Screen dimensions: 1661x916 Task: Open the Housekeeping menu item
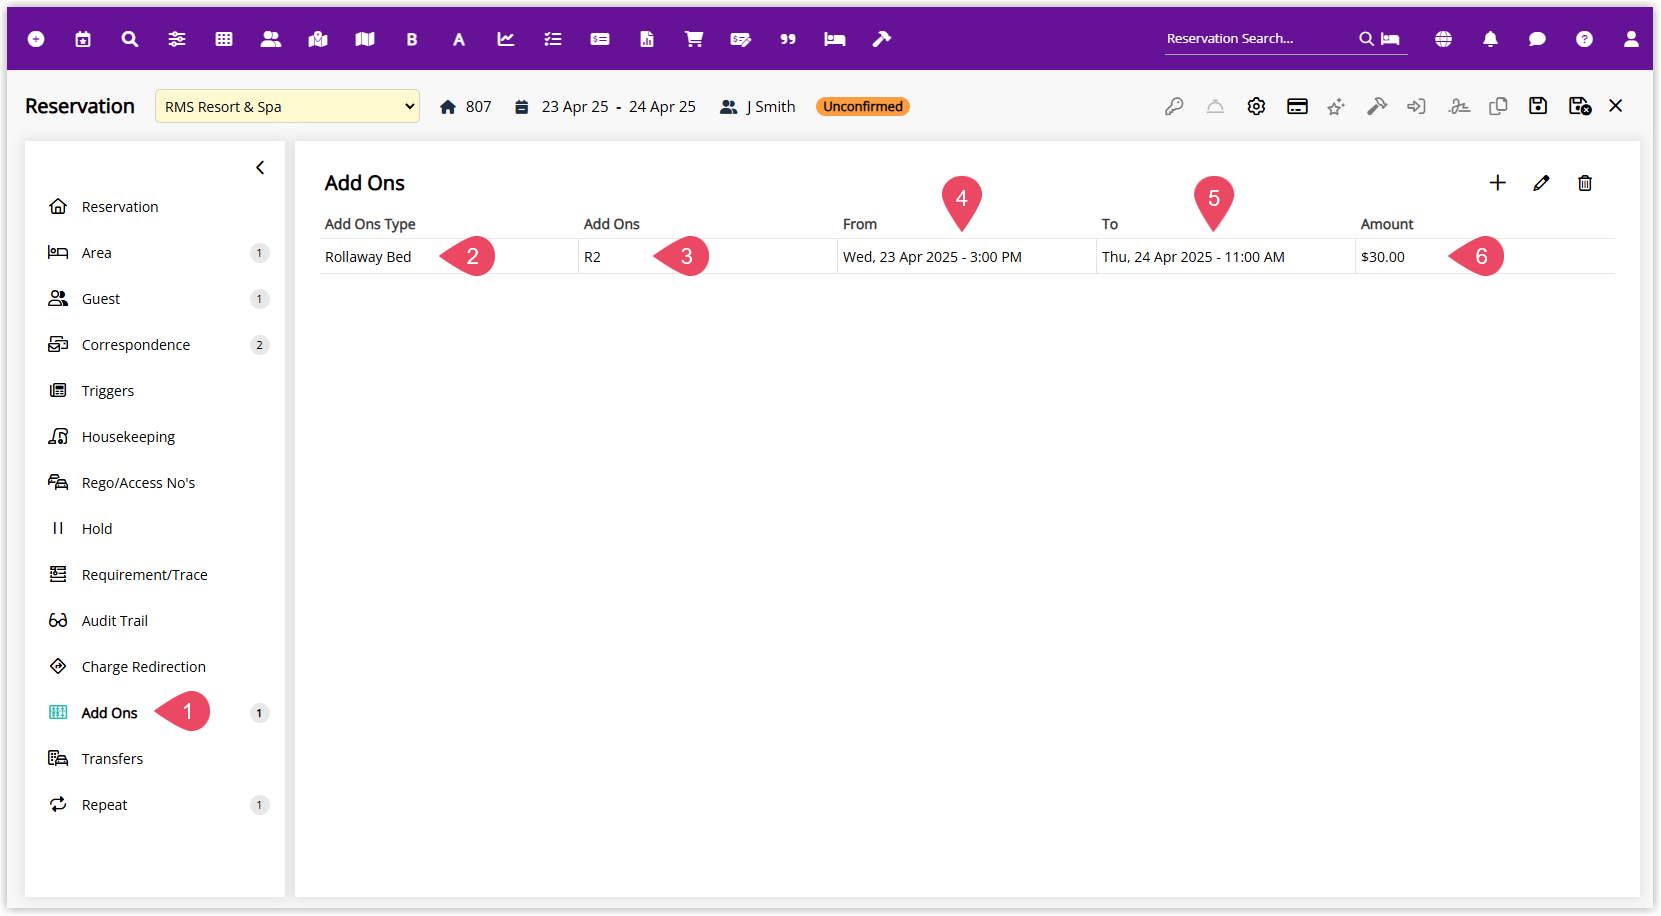coord(157,437)
